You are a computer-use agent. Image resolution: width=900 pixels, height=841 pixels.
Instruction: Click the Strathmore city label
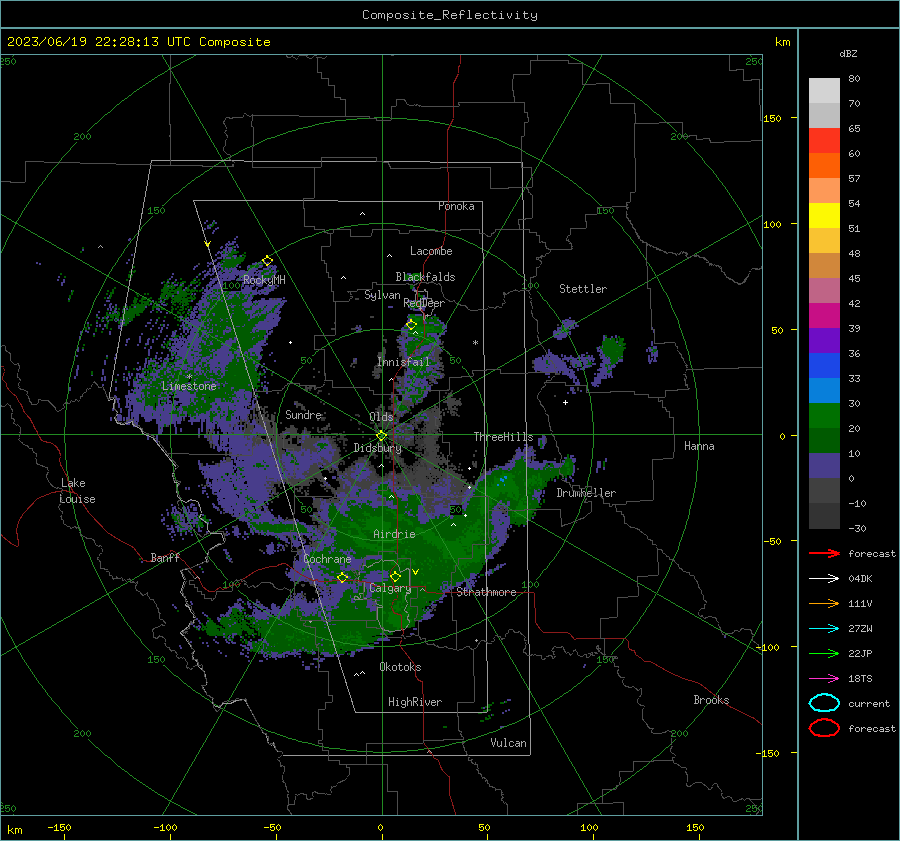point(486,592)
